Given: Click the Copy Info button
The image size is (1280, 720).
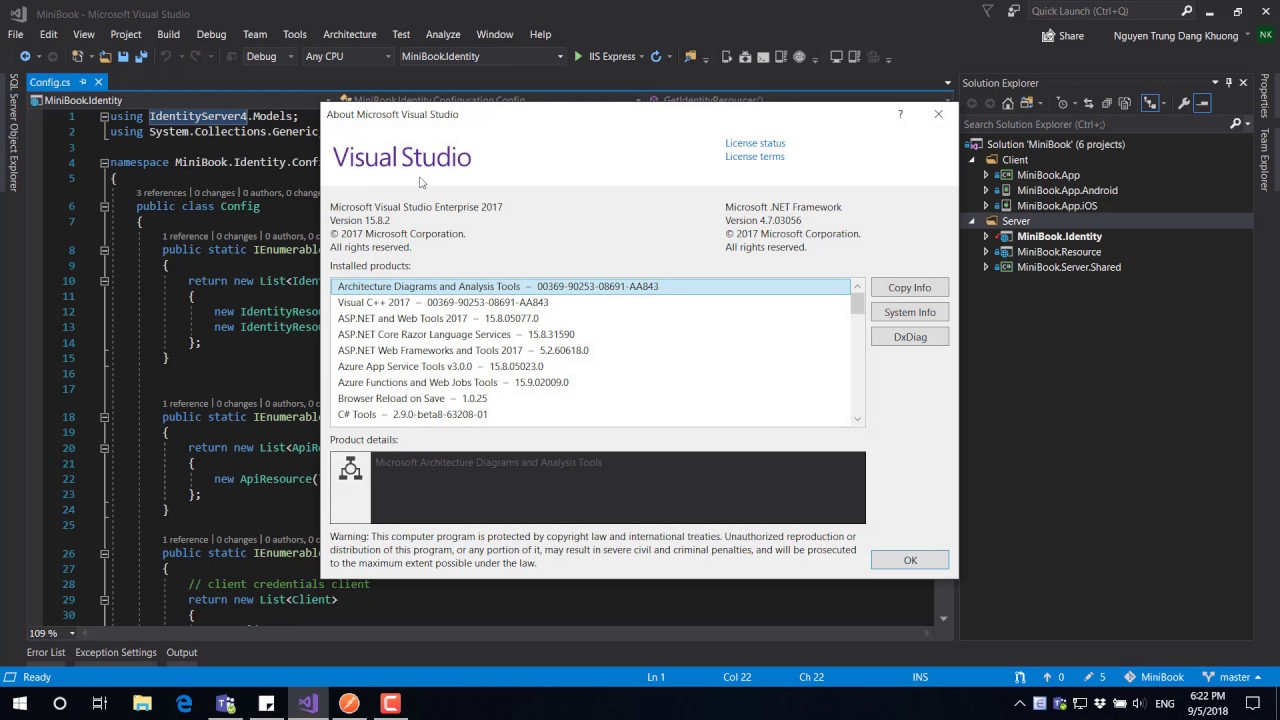Looking at the screenshot, I should [x=910, y=288].
